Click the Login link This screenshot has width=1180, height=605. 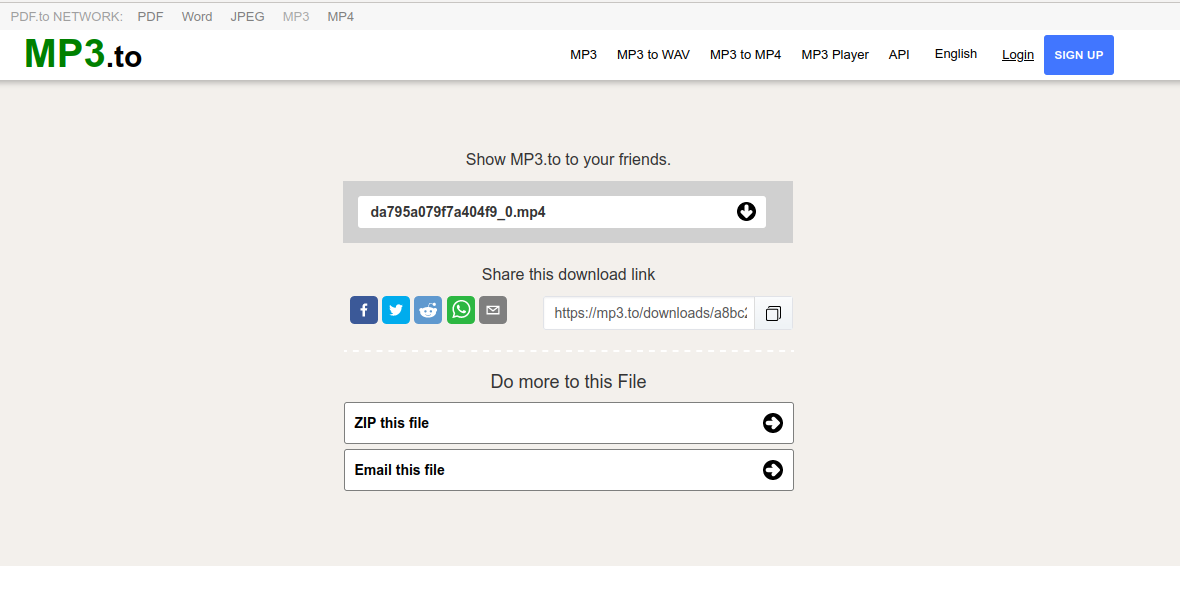pos(1017,55)
